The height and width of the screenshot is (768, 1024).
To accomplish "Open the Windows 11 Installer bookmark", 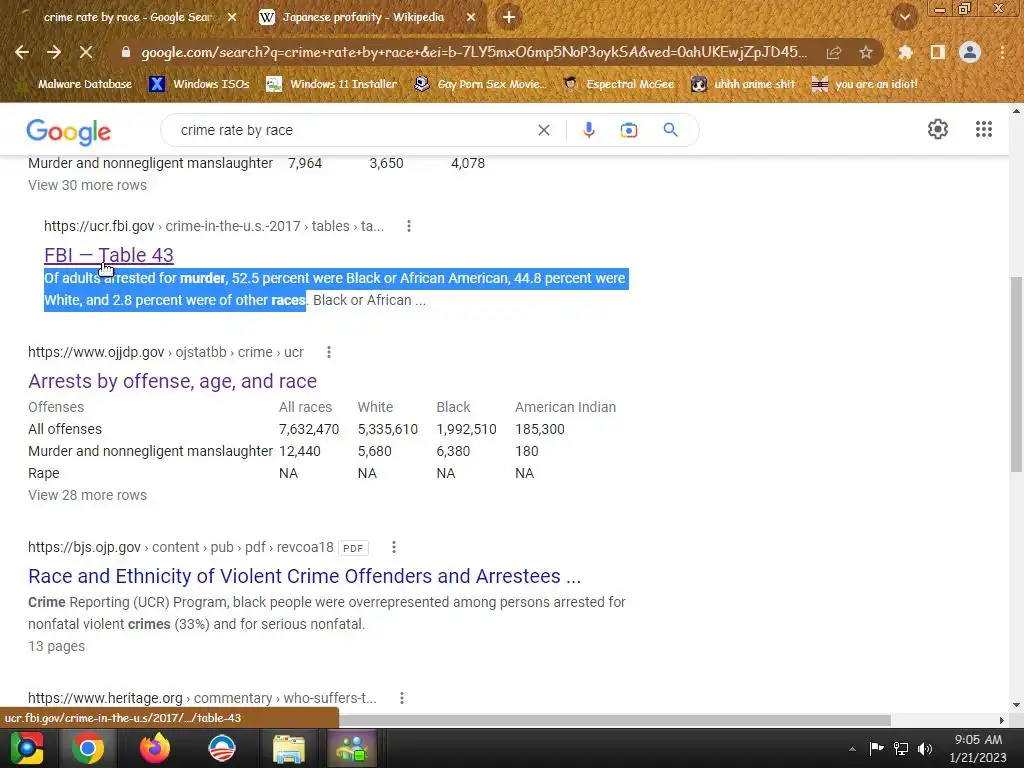I will pos(332,84).
